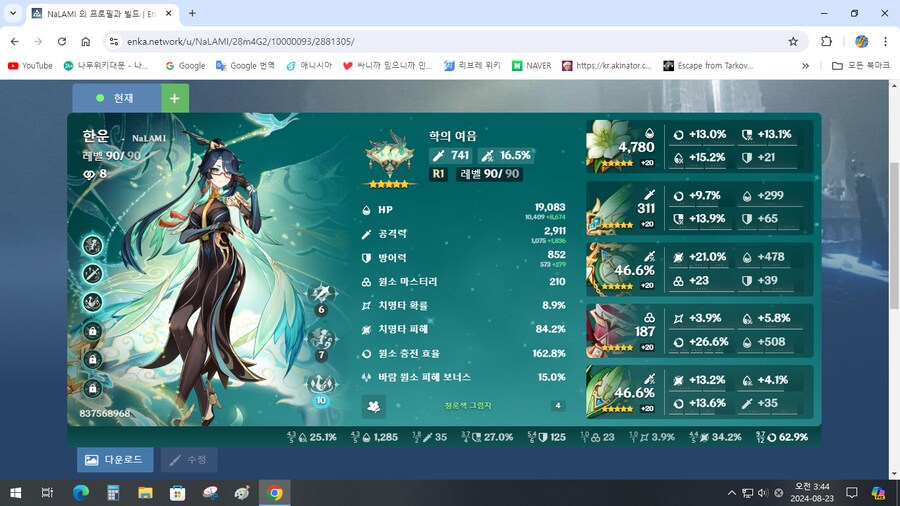The width and height of the screenshot is (900, 506).
Task: Select the 현재 build tab
Action: click(x=117, y=98)
